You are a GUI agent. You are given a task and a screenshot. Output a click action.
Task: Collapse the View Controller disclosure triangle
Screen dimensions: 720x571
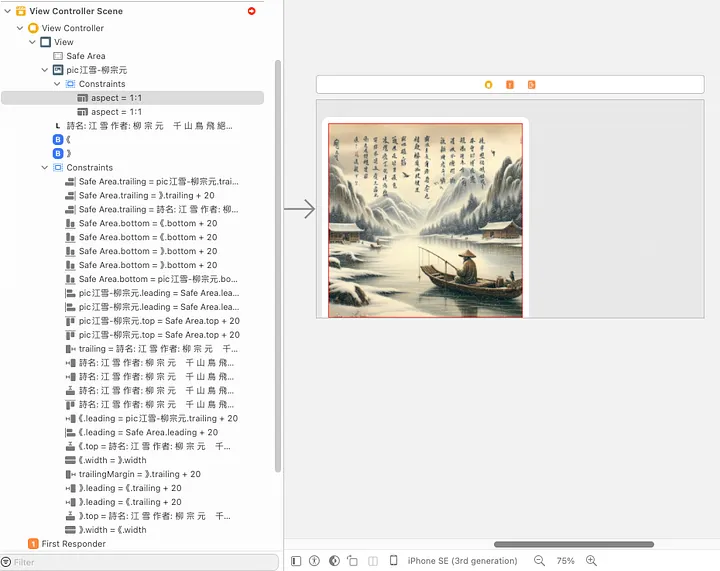coord(20,28)
